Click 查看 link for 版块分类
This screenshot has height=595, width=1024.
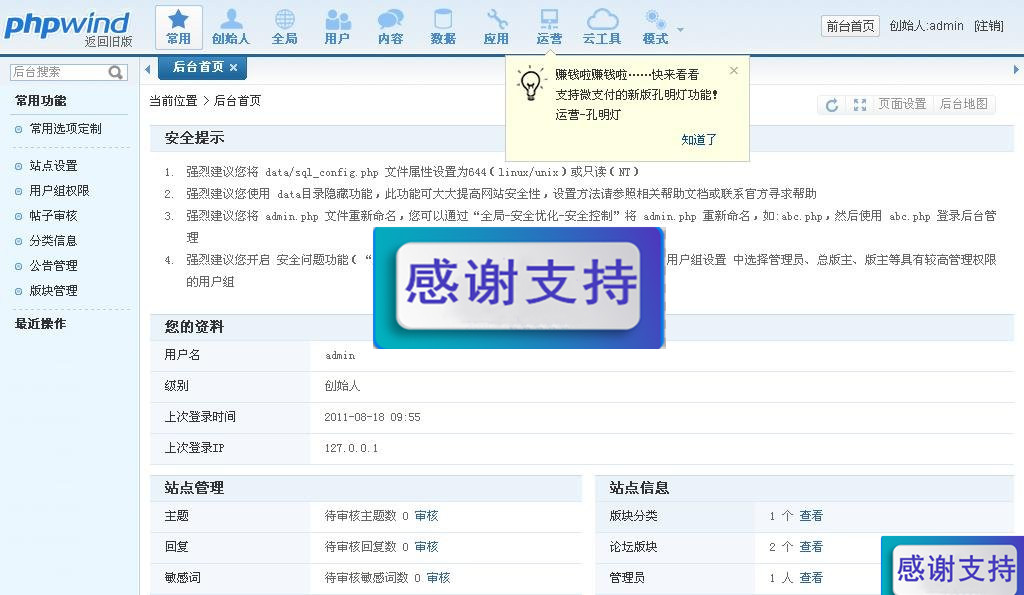click(x=811, y=516)
